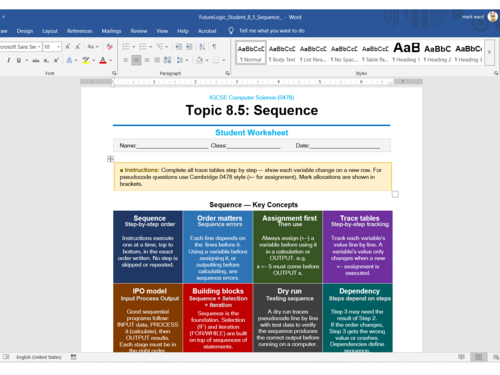500x375 pixels.
Task: Switch to Read Mode view icon
Action: point(461,357)
